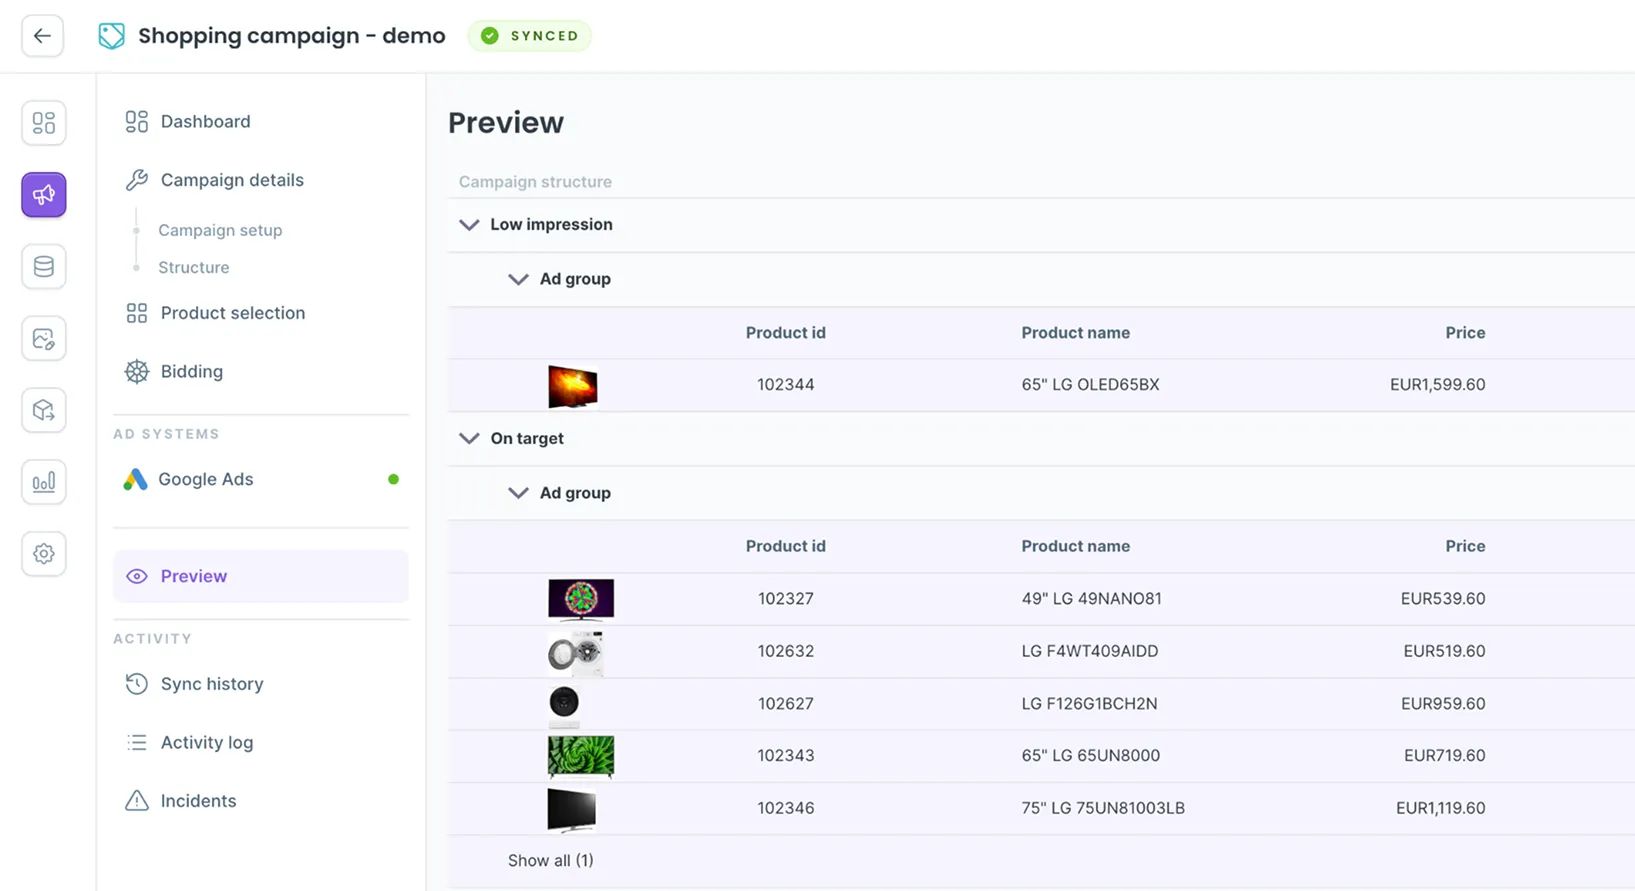Click the Product selection grid icon

pyautogui.click(x=137, y=313)
